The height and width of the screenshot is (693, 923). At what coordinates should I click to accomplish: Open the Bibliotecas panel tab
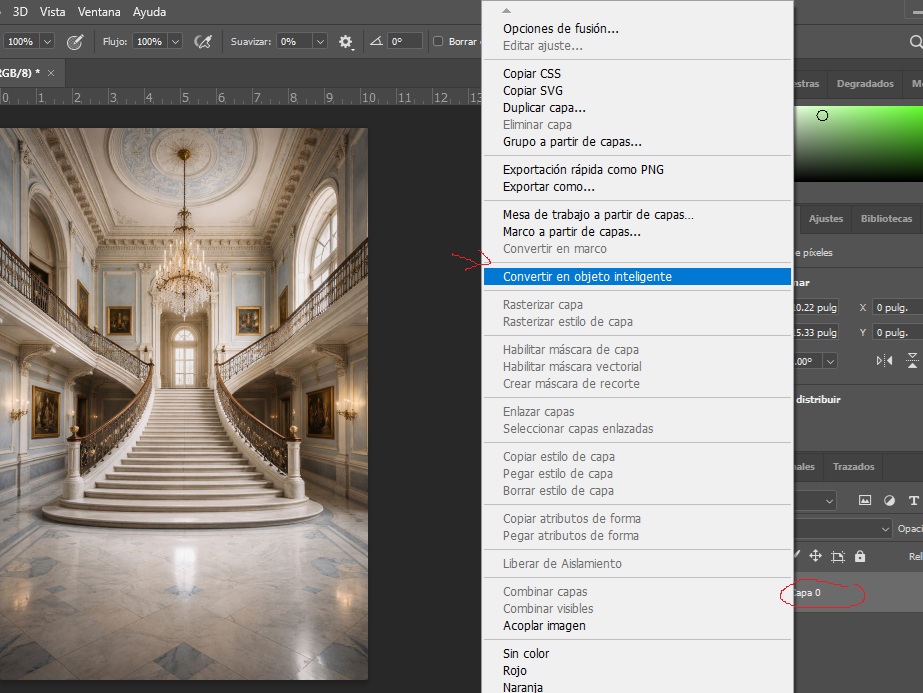point(886,218)
